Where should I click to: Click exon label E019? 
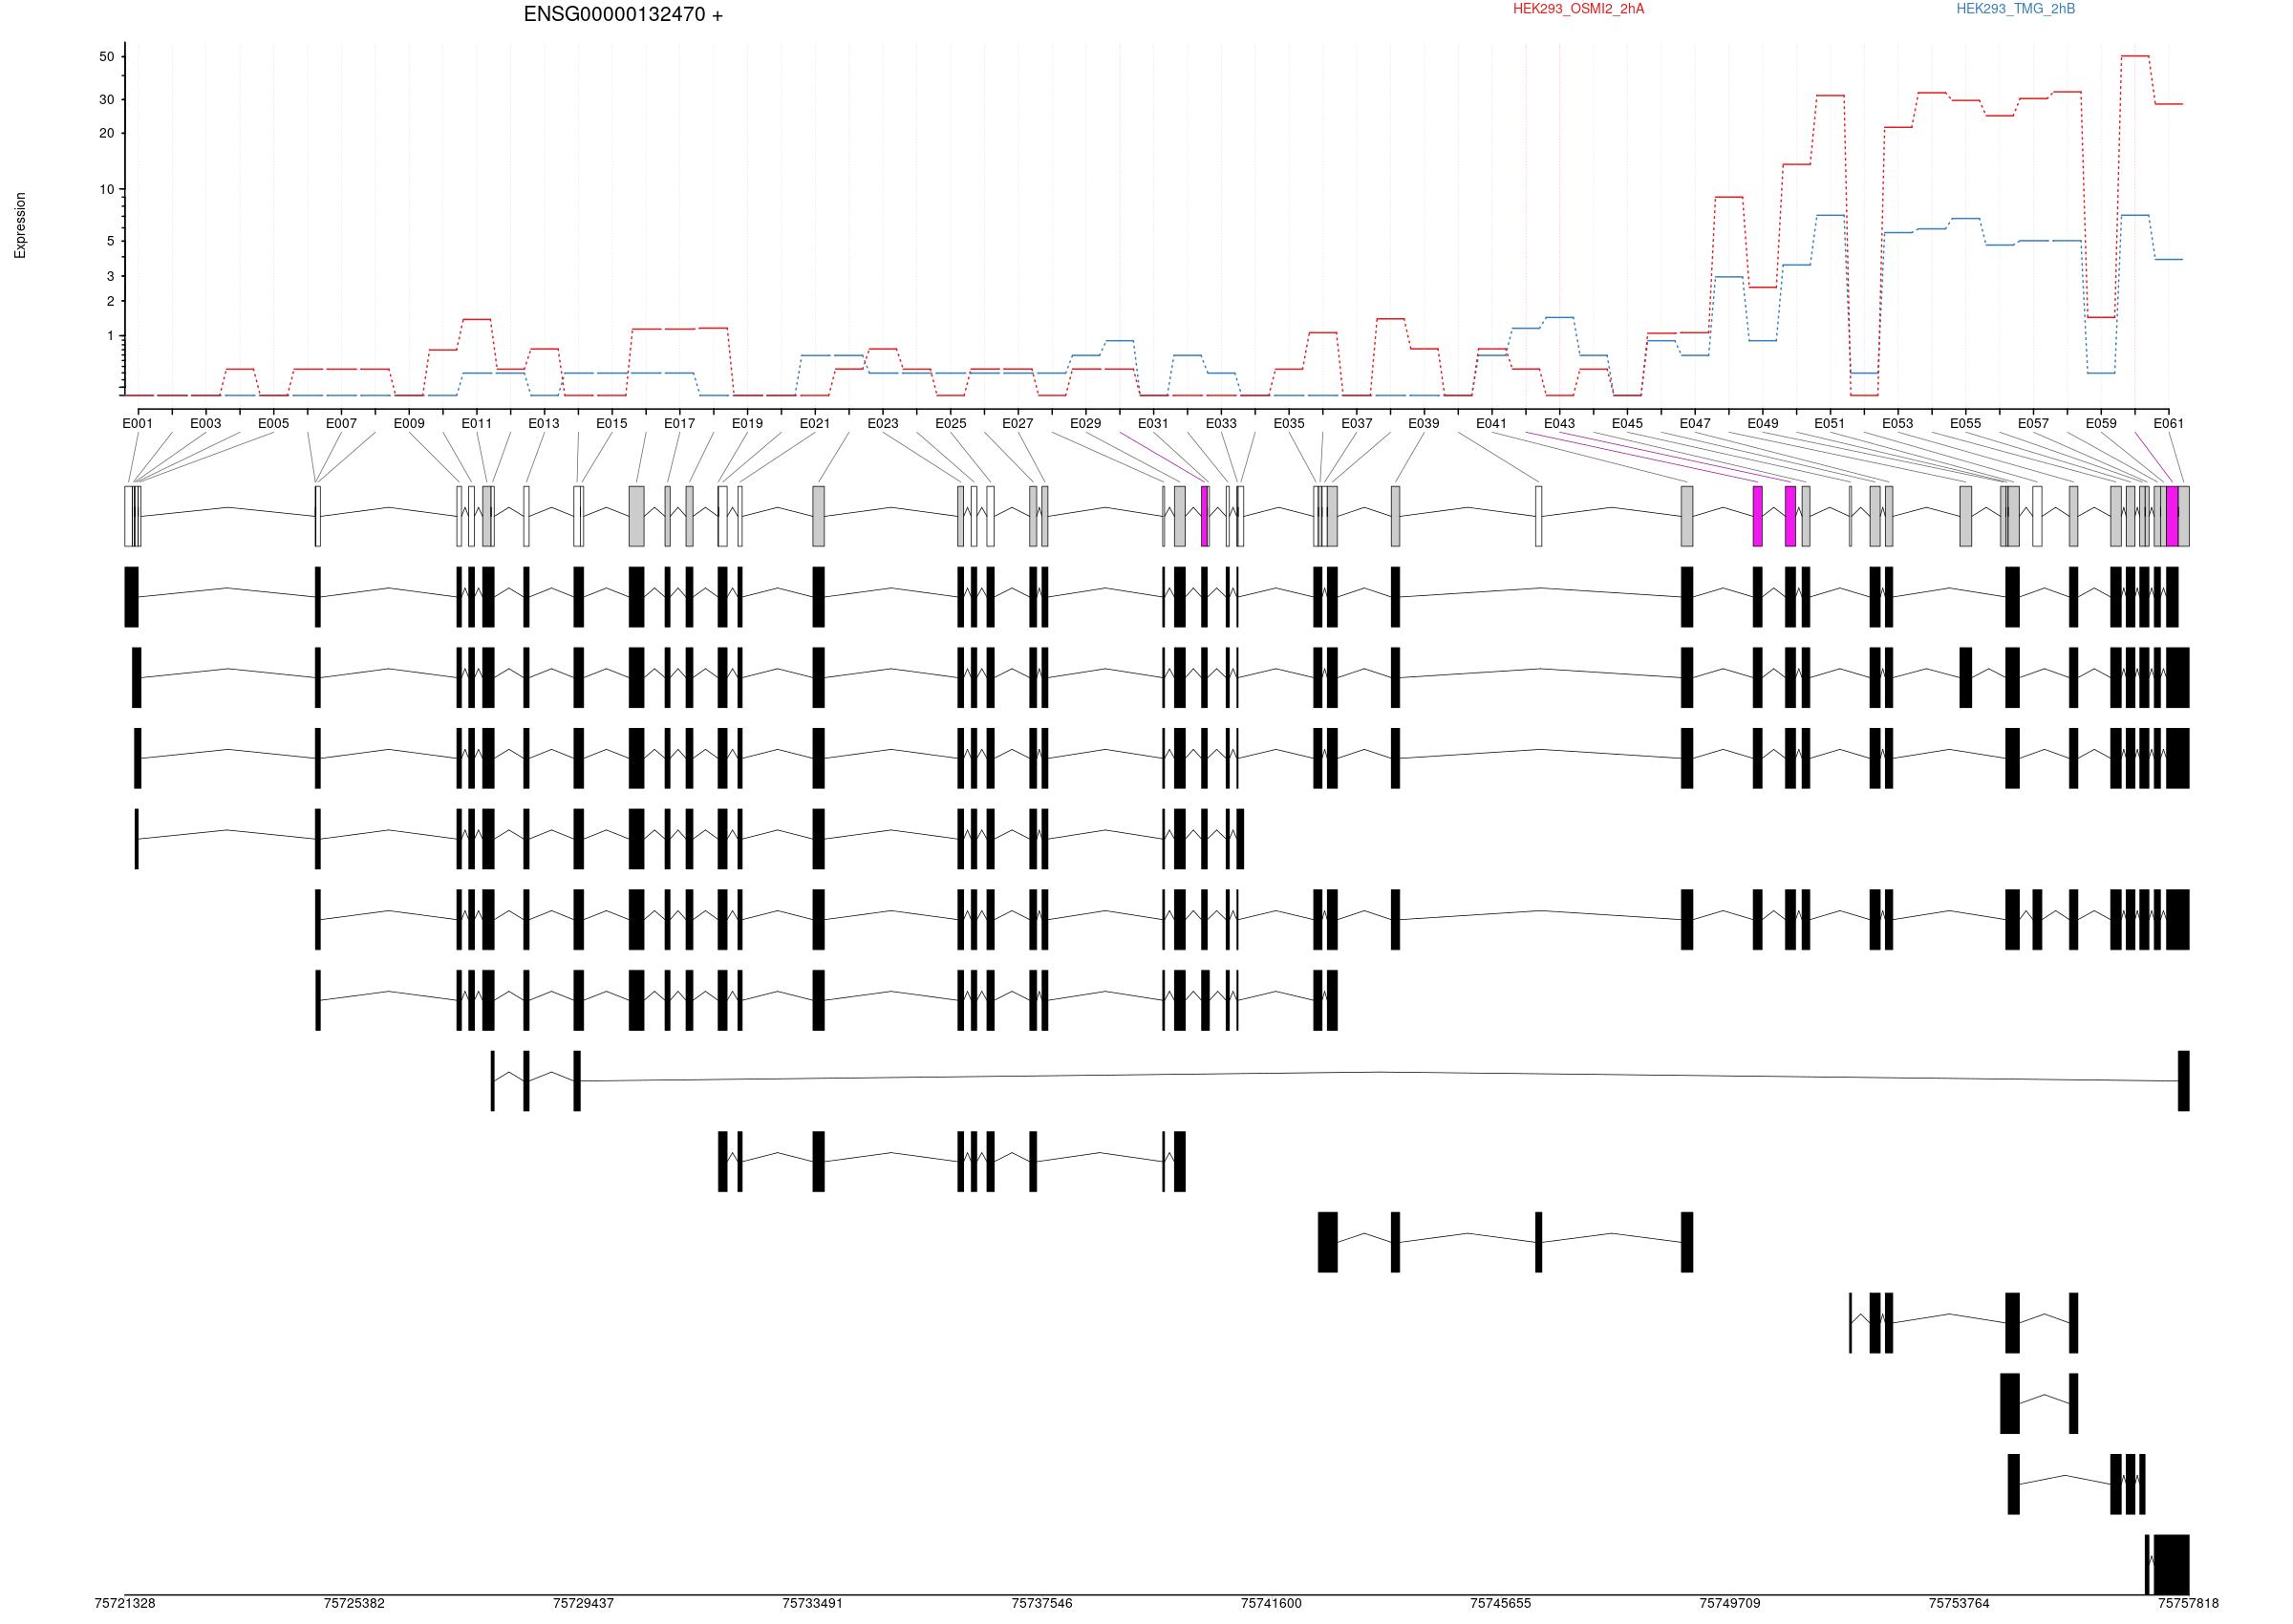point(747,423)
